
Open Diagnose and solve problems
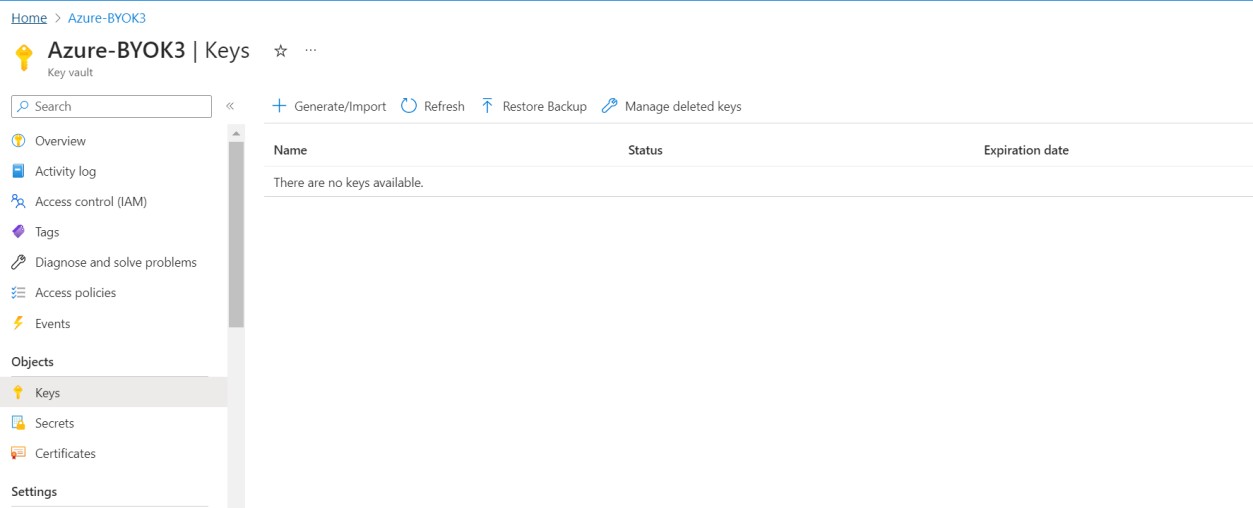click(114, 262)
